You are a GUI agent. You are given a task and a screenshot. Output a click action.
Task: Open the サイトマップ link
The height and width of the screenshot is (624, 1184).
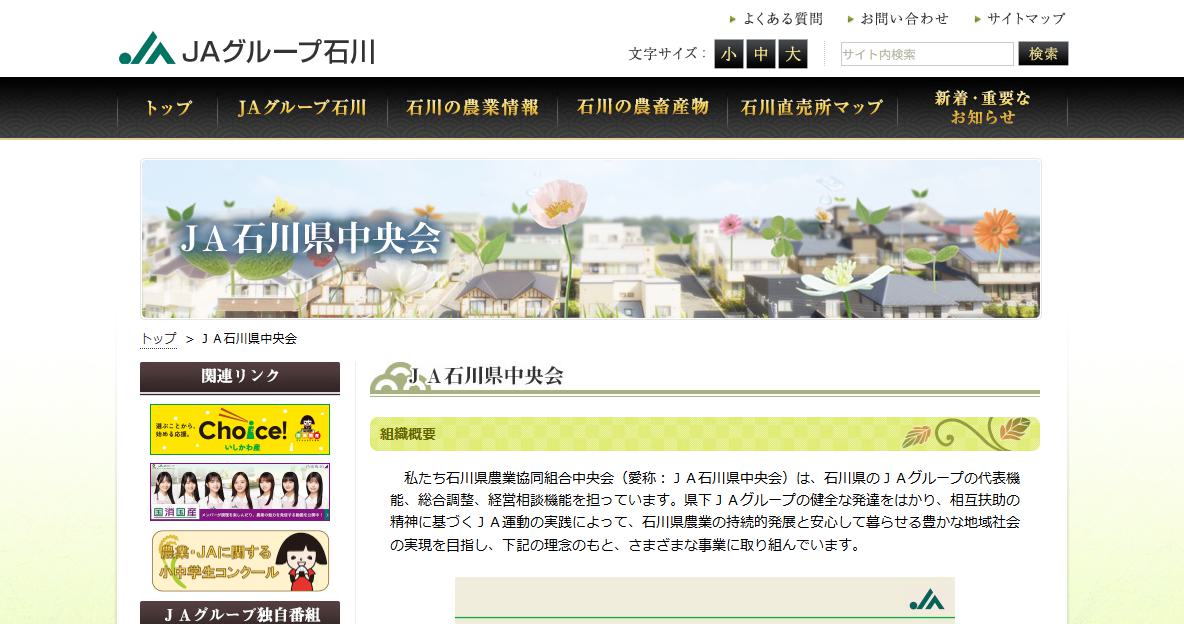[1019, 19]
